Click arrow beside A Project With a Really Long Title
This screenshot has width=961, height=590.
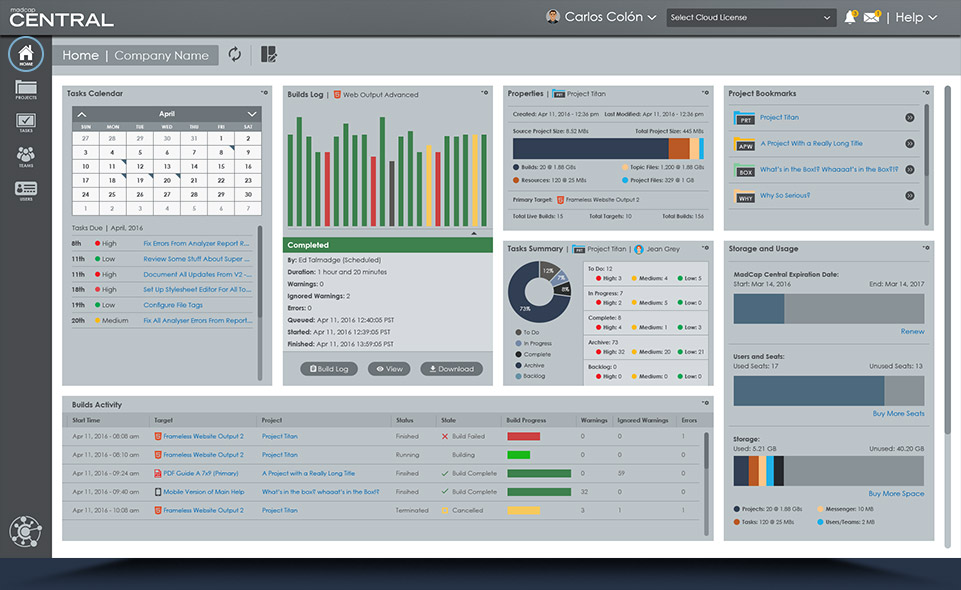tap(910, 143)
